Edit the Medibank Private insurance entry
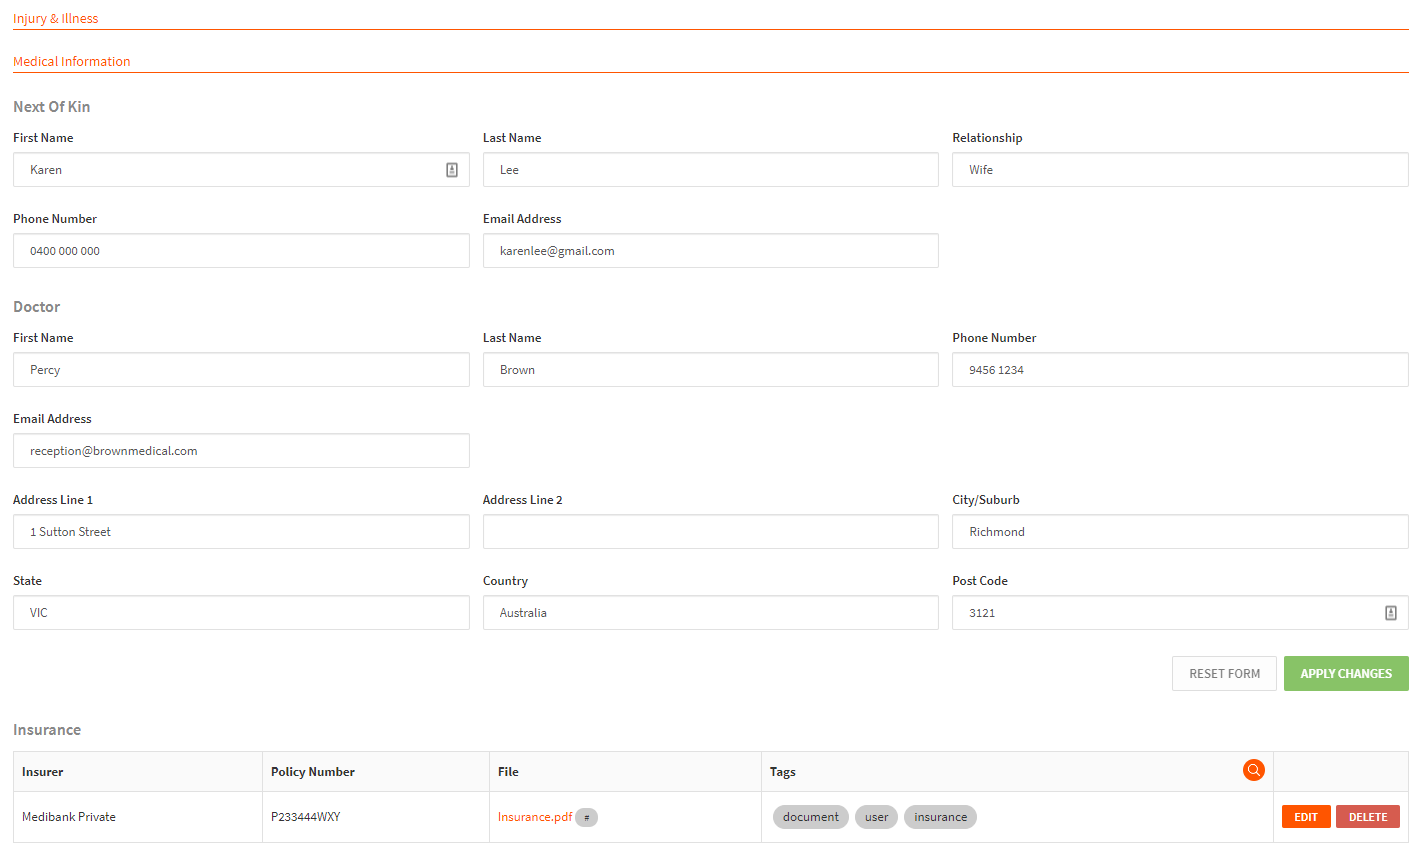 point(1306,817)
